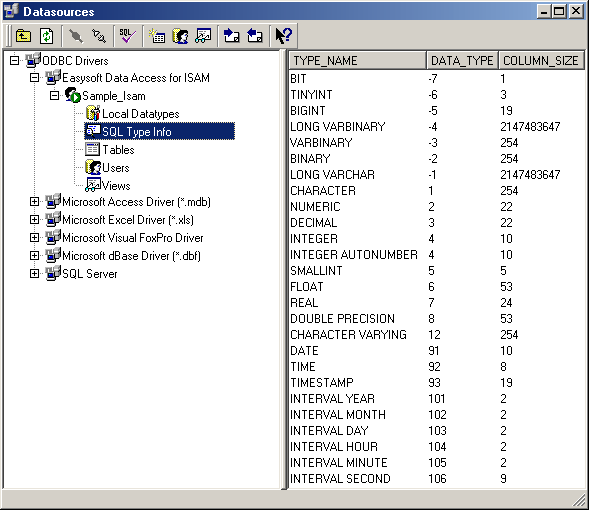This screenshot has height=510, width=589.
Task: Select Tables tree item
Action: point(118,150)
